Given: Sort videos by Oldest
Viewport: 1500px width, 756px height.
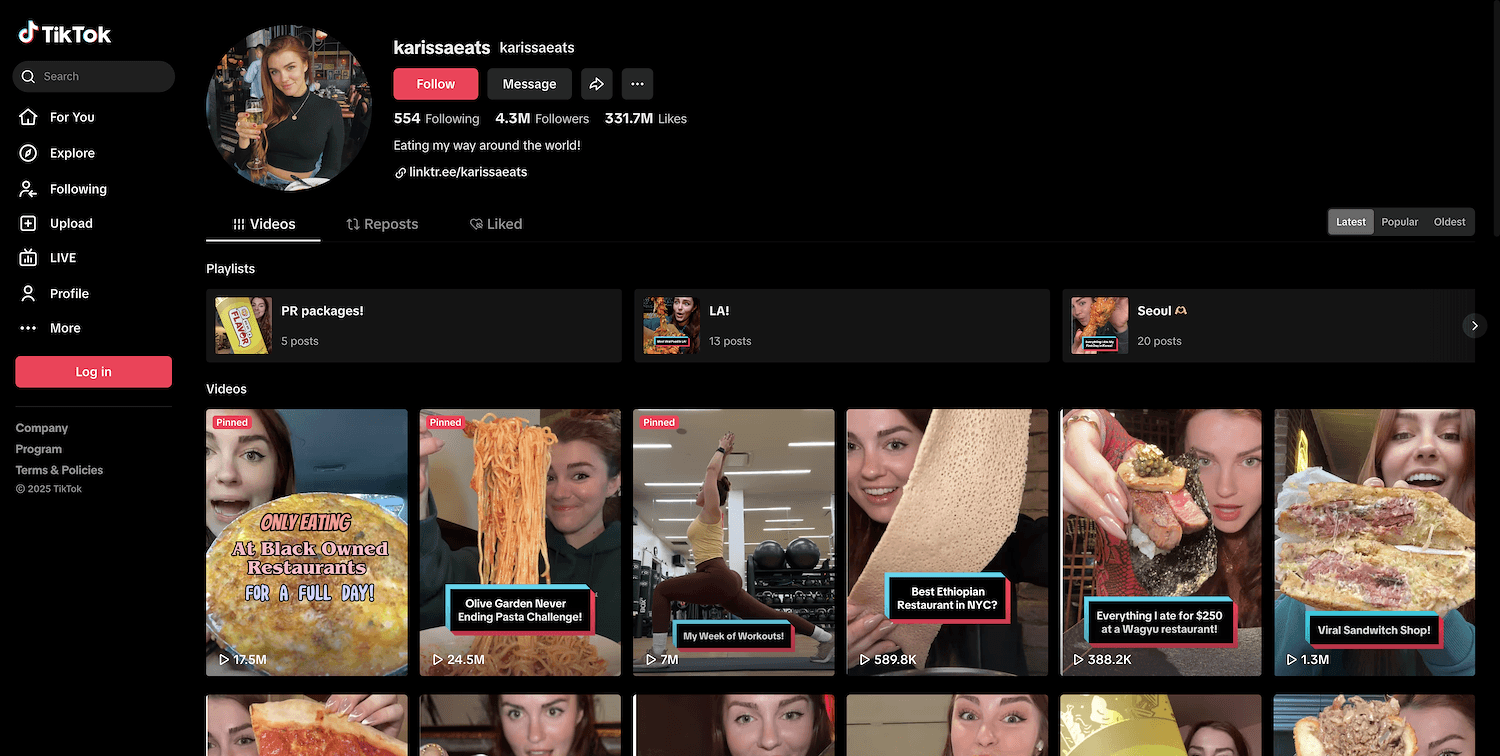Looking at the screenshot, I should (x=1449, y=222).
